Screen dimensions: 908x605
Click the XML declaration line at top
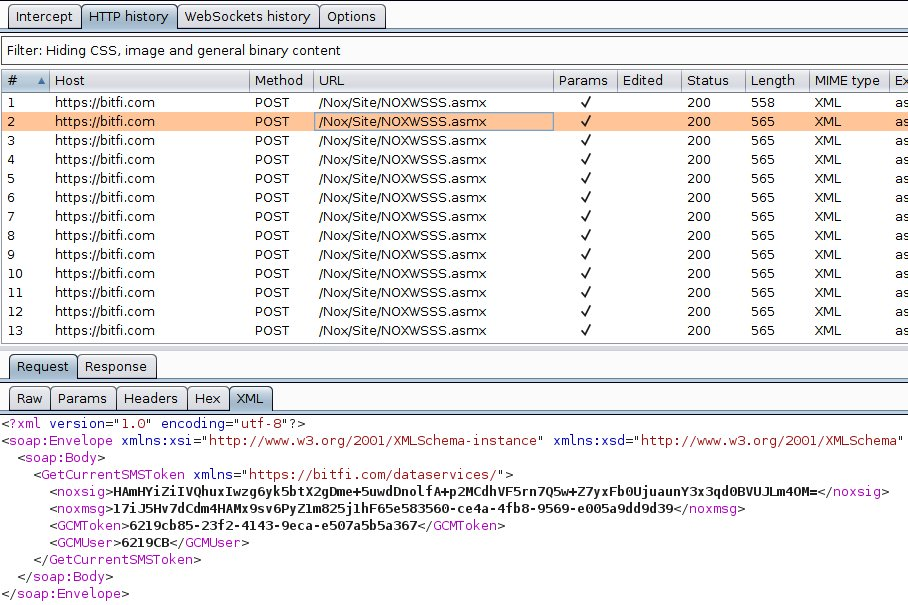(153, 424)
